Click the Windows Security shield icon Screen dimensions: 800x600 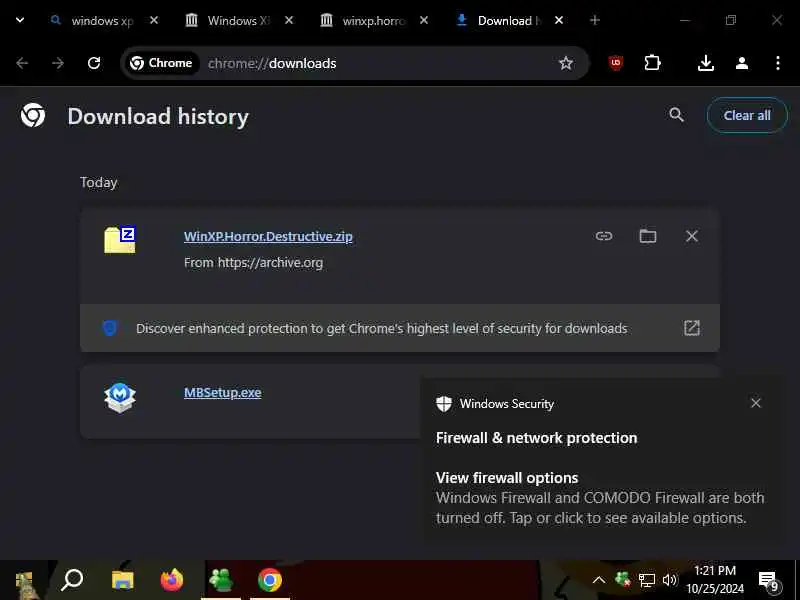point(444,404)
